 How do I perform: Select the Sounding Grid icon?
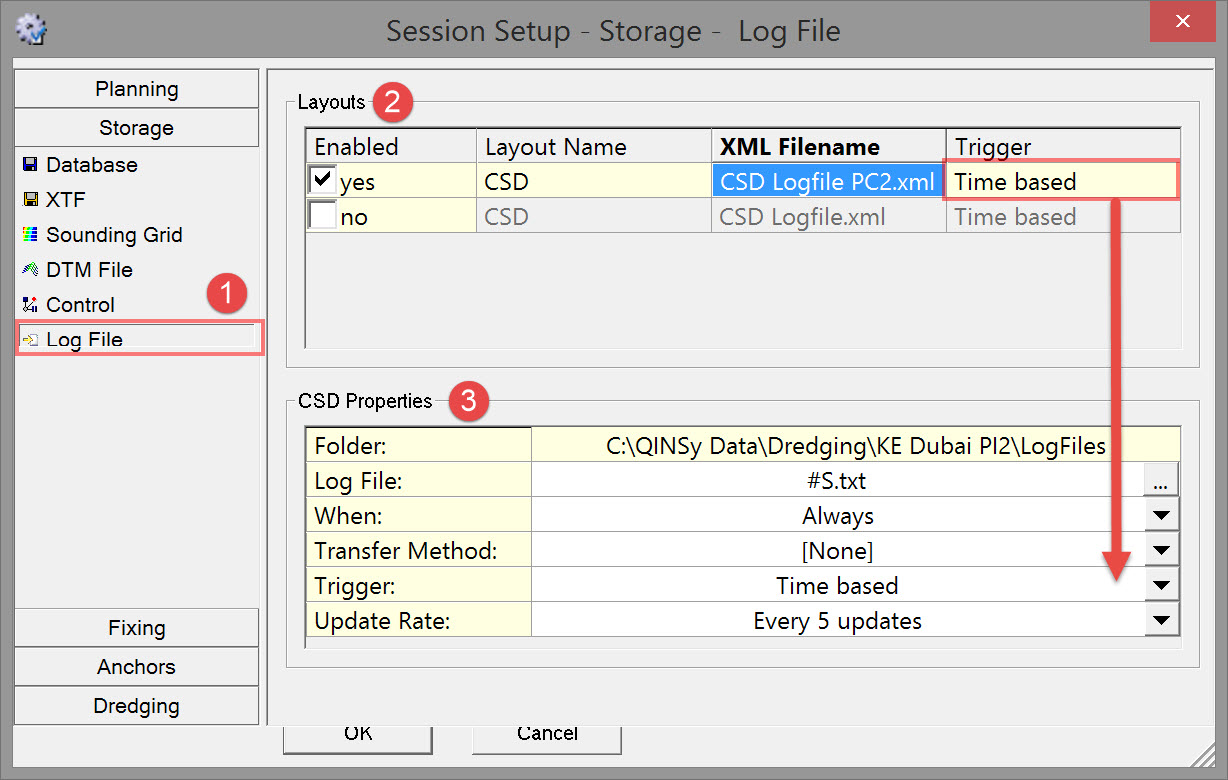pyautogui.click(x=30, y=235)
